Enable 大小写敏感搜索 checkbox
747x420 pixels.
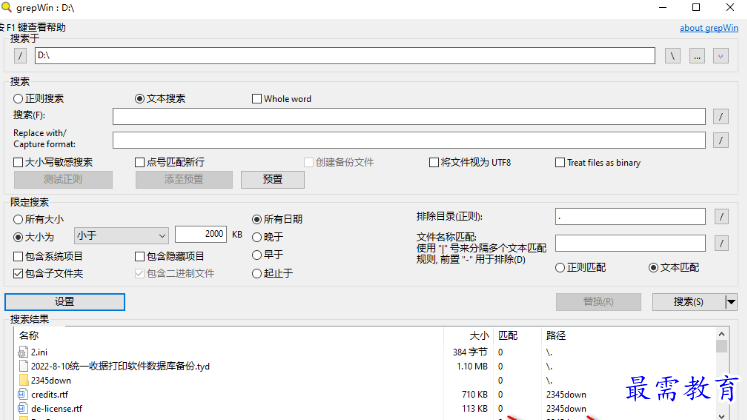click(18, 162)
